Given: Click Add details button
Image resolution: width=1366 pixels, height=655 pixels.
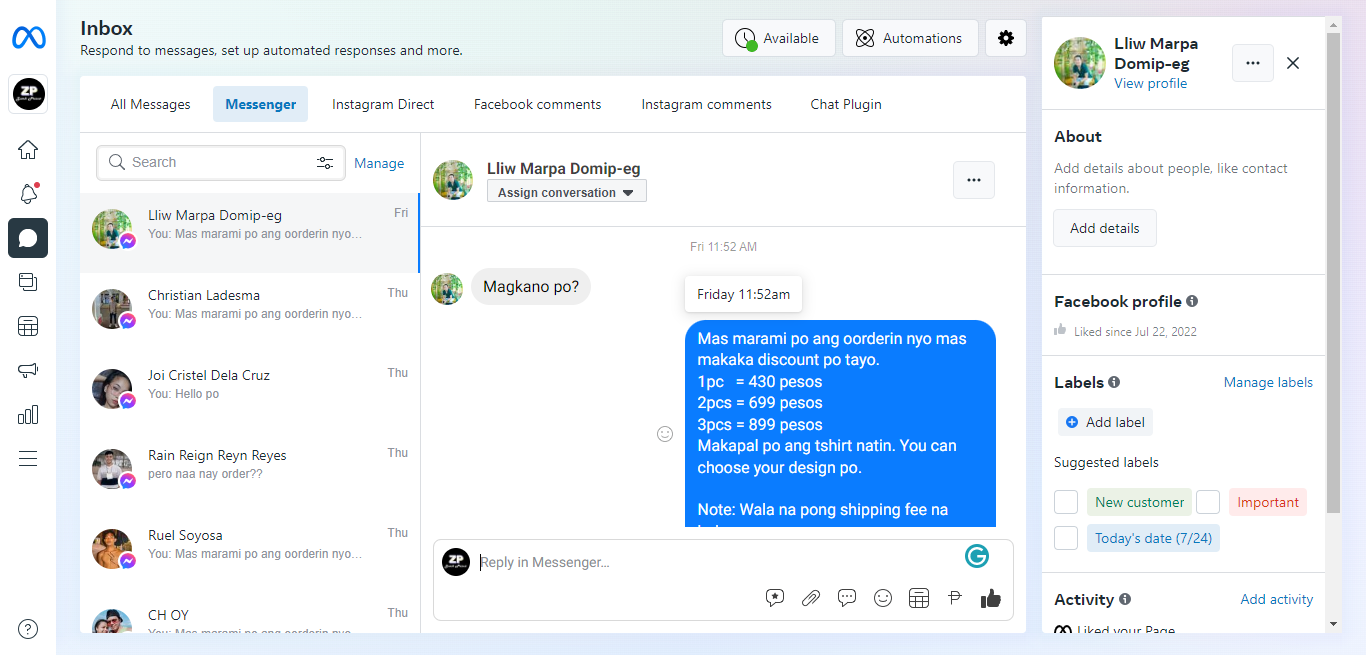Looking at the screenshot, I should (1105, 228).
